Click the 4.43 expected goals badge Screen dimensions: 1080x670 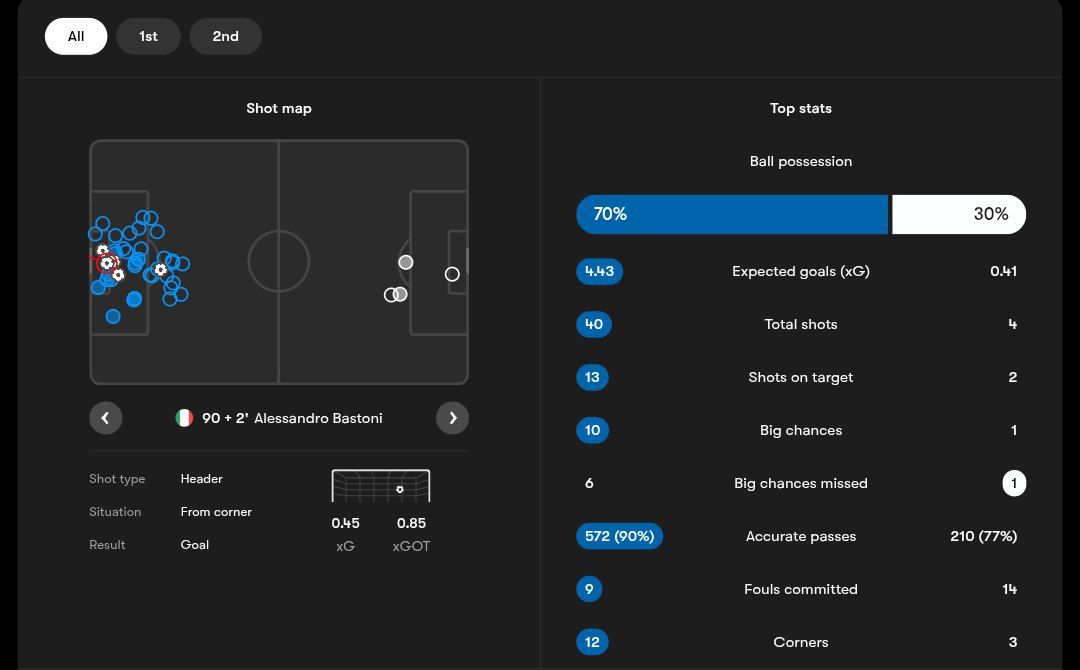click(599, 271)
